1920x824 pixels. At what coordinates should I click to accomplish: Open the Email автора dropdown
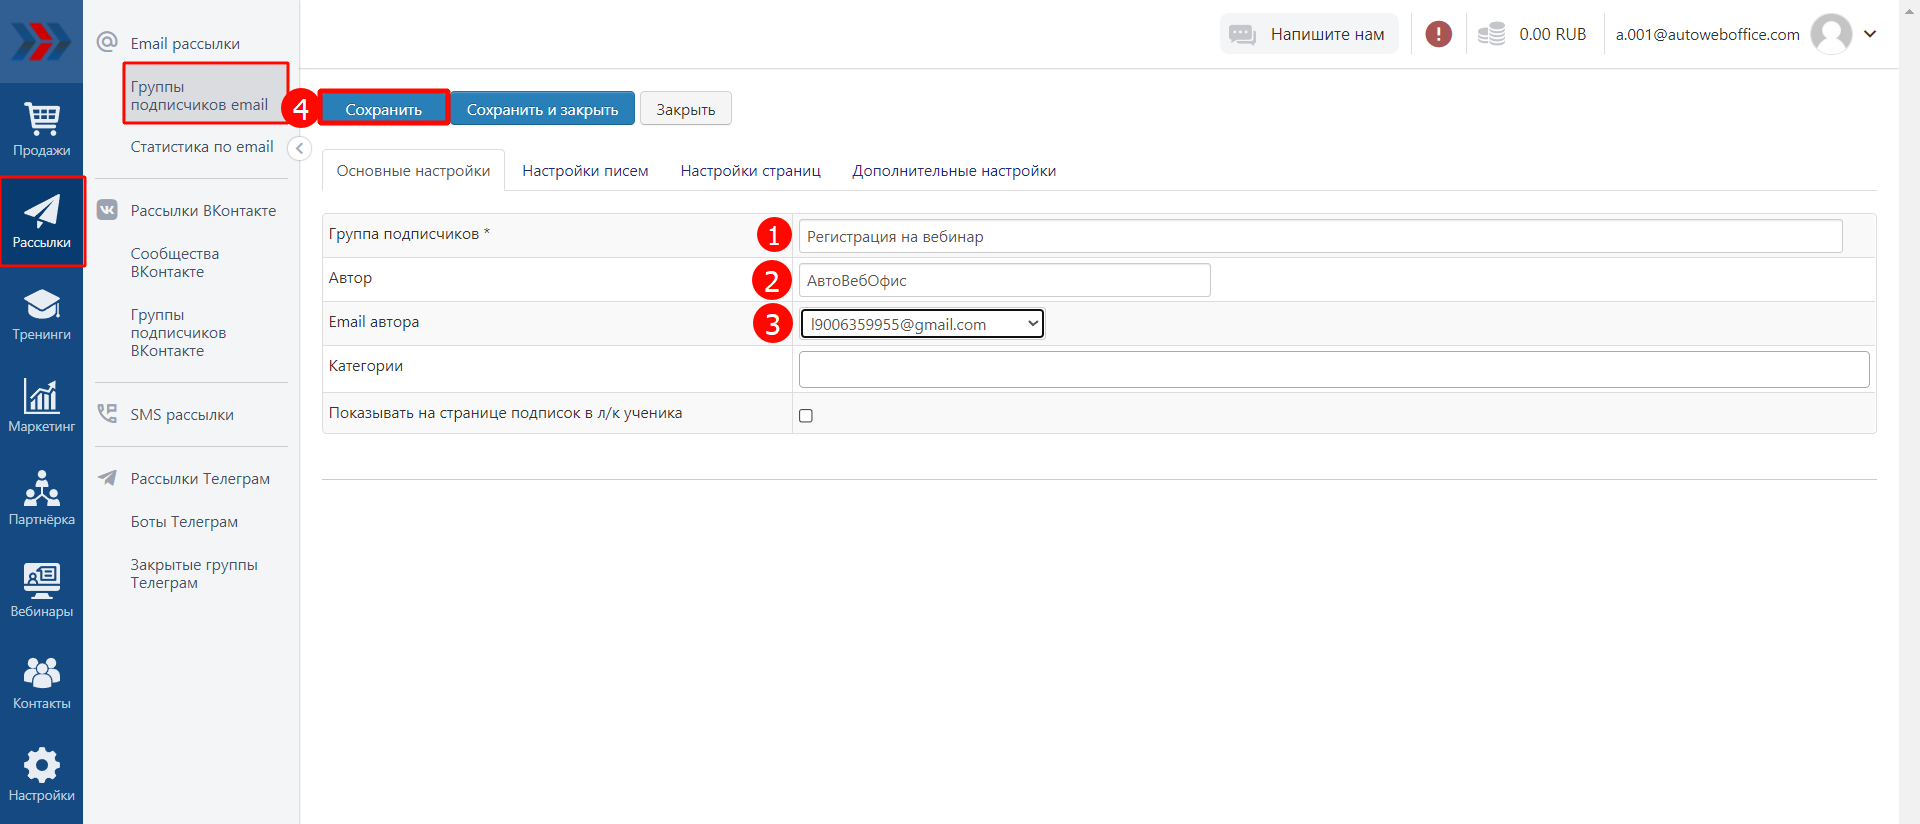pyautogui.click(x=922, y=324)
